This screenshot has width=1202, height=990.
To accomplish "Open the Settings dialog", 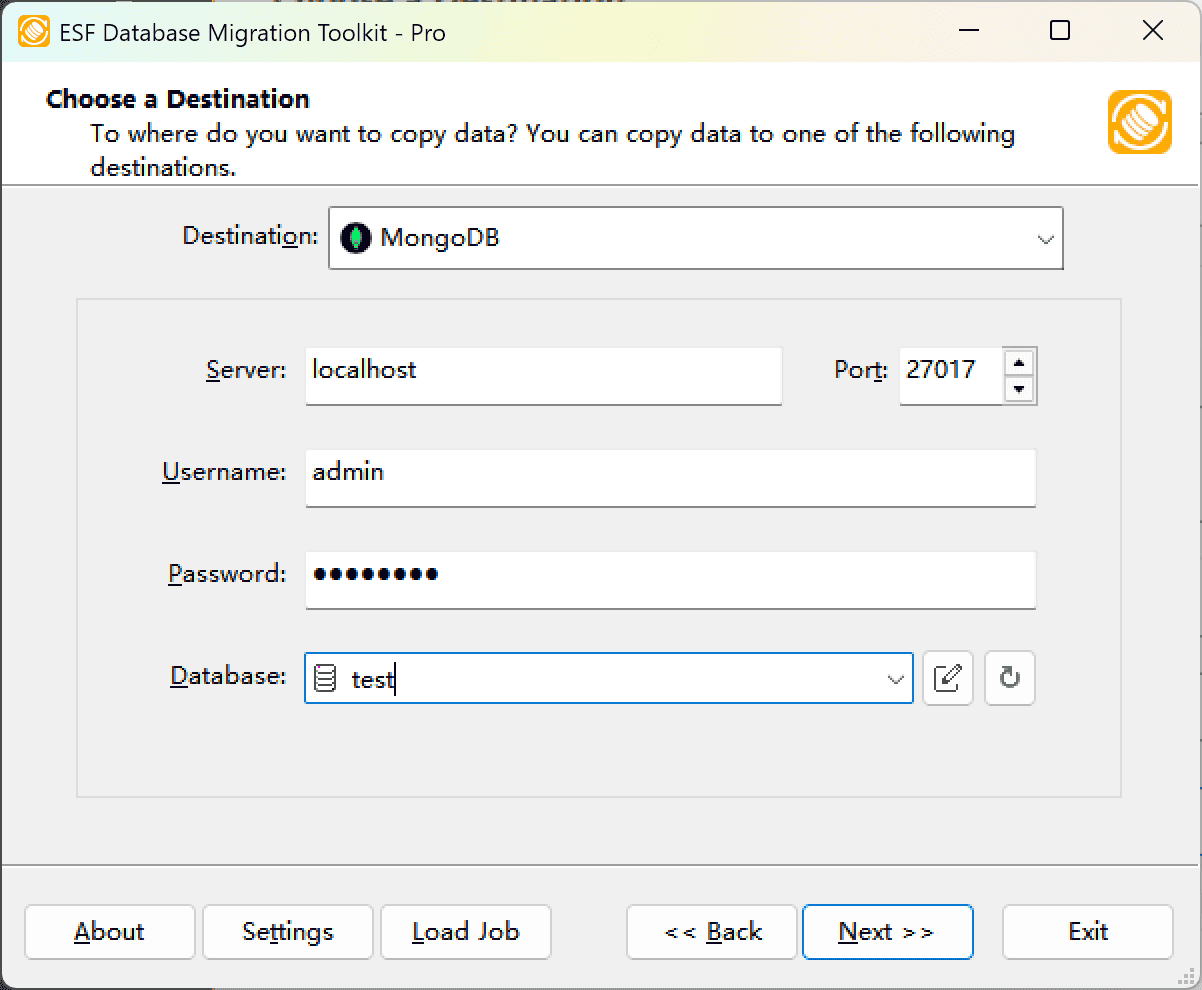I will click(287, 931).
